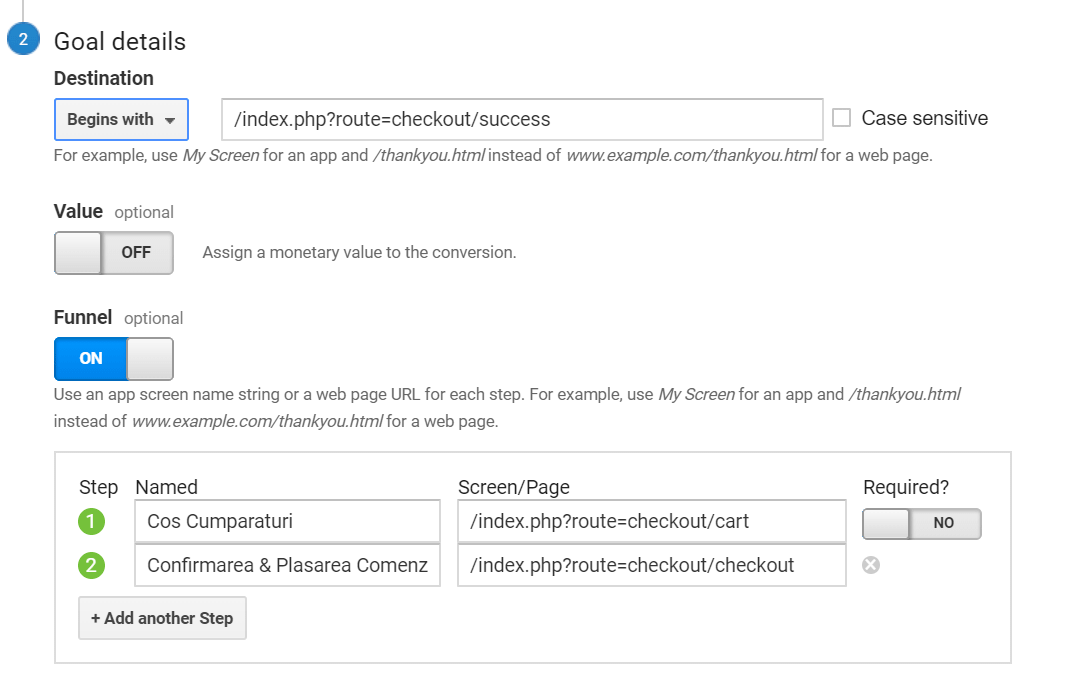Click the Destination label
The width and height of the screenshot is (1090, 688).
pyautogui.click(x=104, y=78)
